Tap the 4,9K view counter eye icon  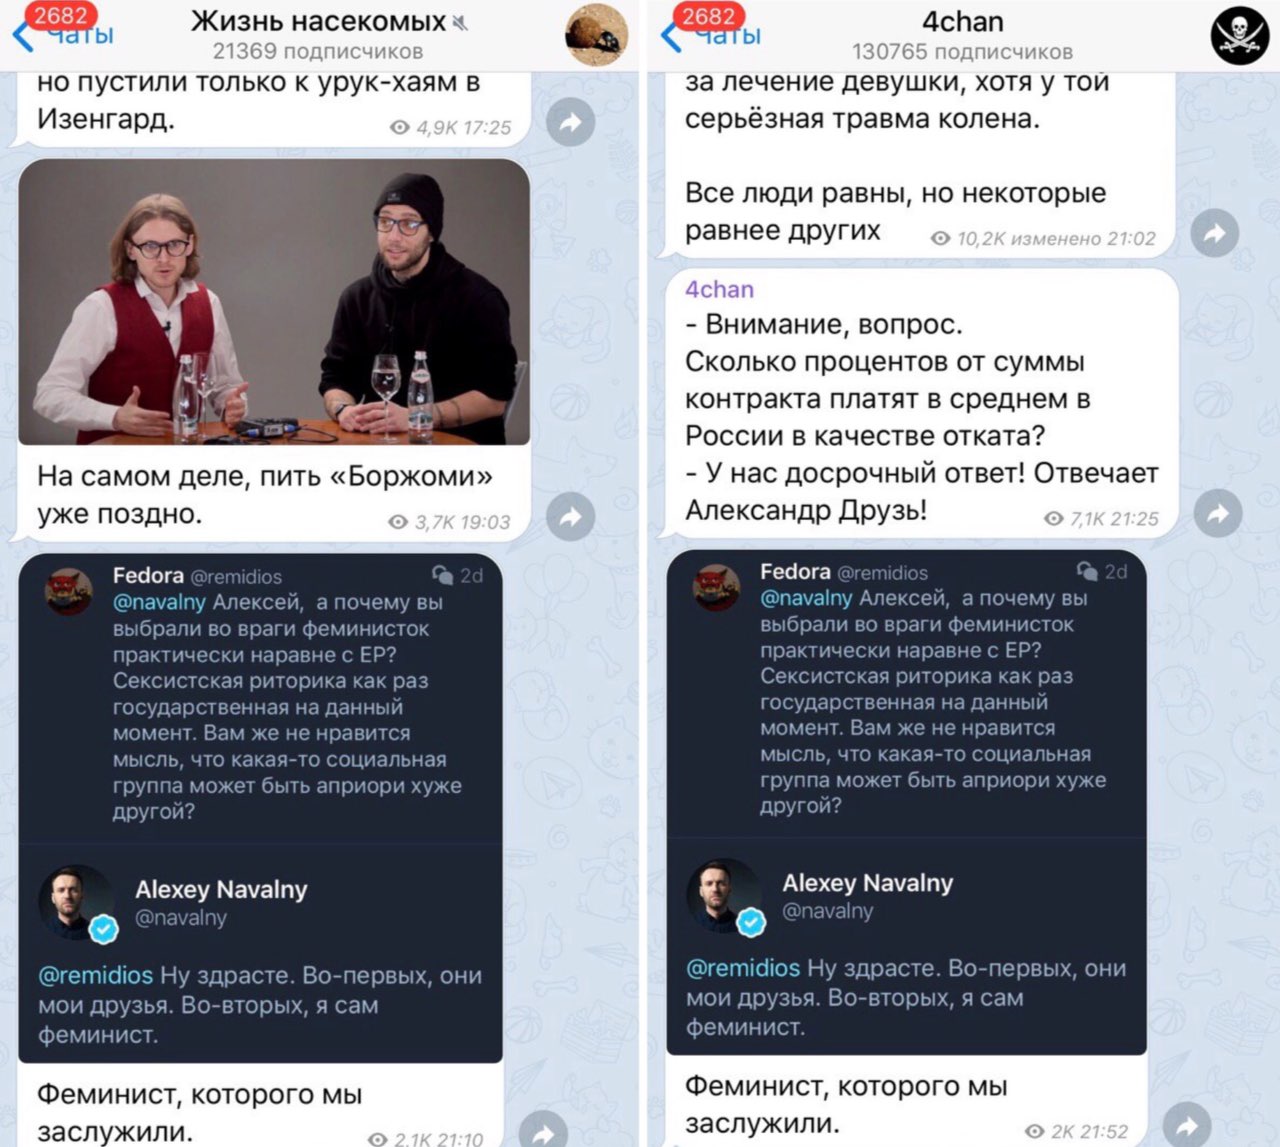(399, 128)
